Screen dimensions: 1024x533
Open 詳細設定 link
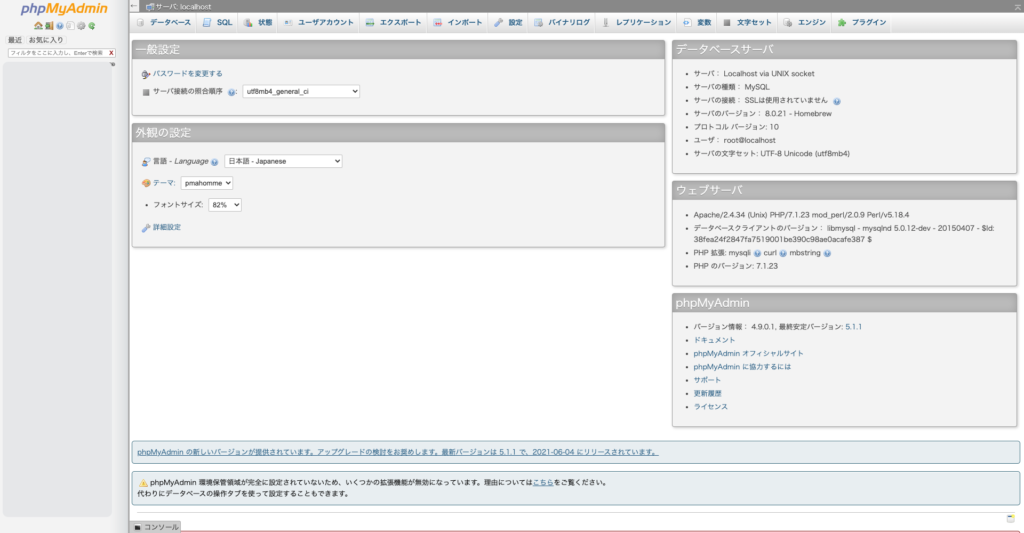coord(167,227)
